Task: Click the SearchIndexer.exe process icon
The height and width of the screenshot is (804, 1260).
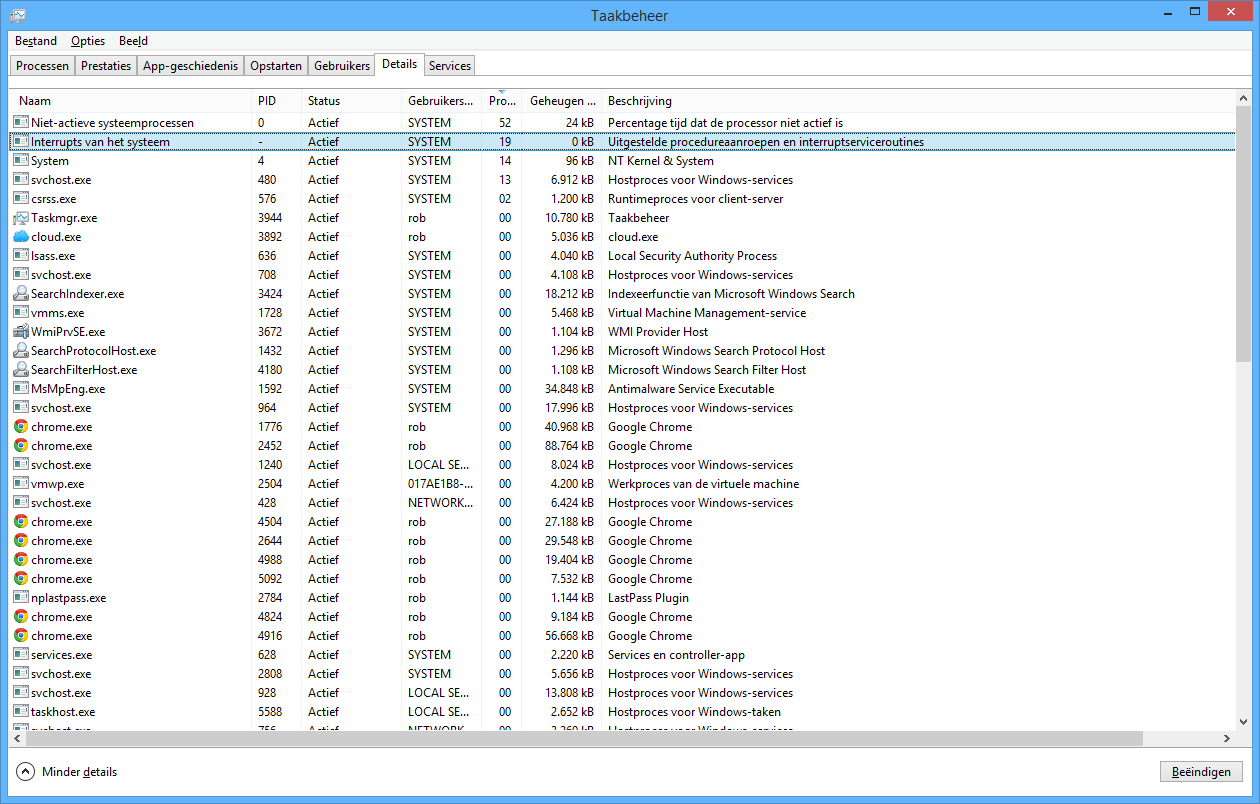Action: (x=21, y=294)
